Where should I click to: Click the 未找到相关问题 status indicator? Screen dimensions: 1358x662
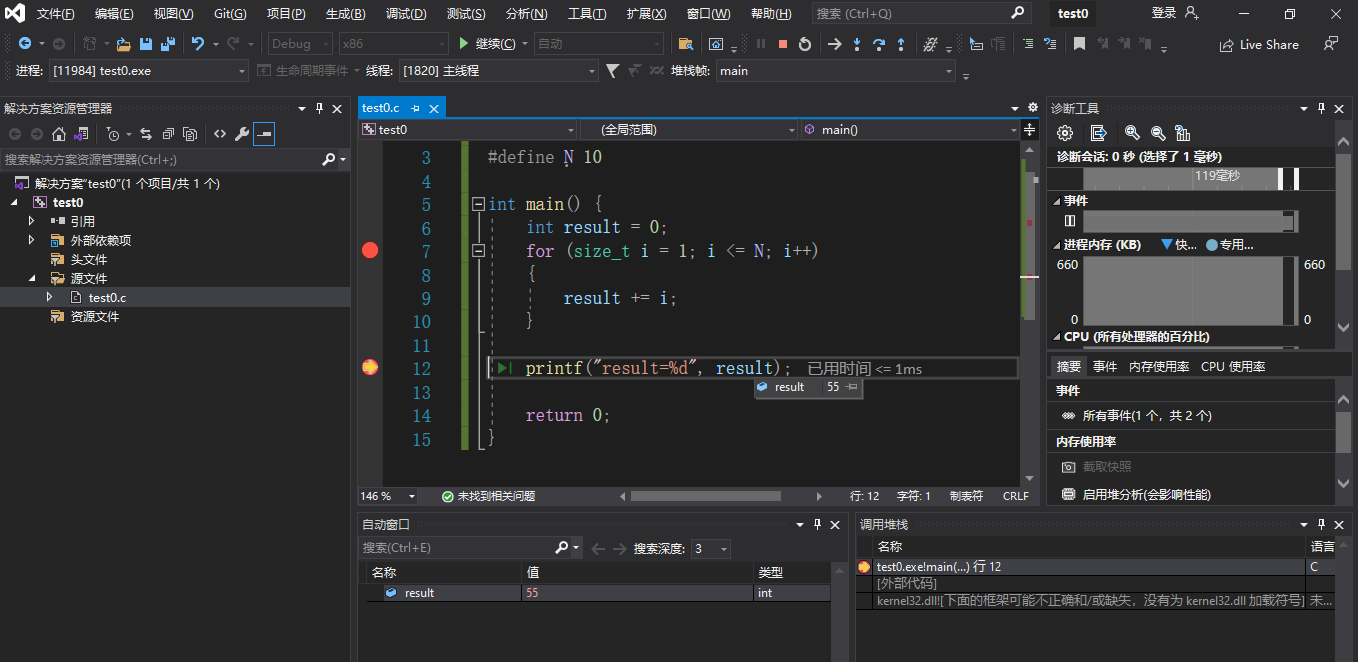pos(488,496)
